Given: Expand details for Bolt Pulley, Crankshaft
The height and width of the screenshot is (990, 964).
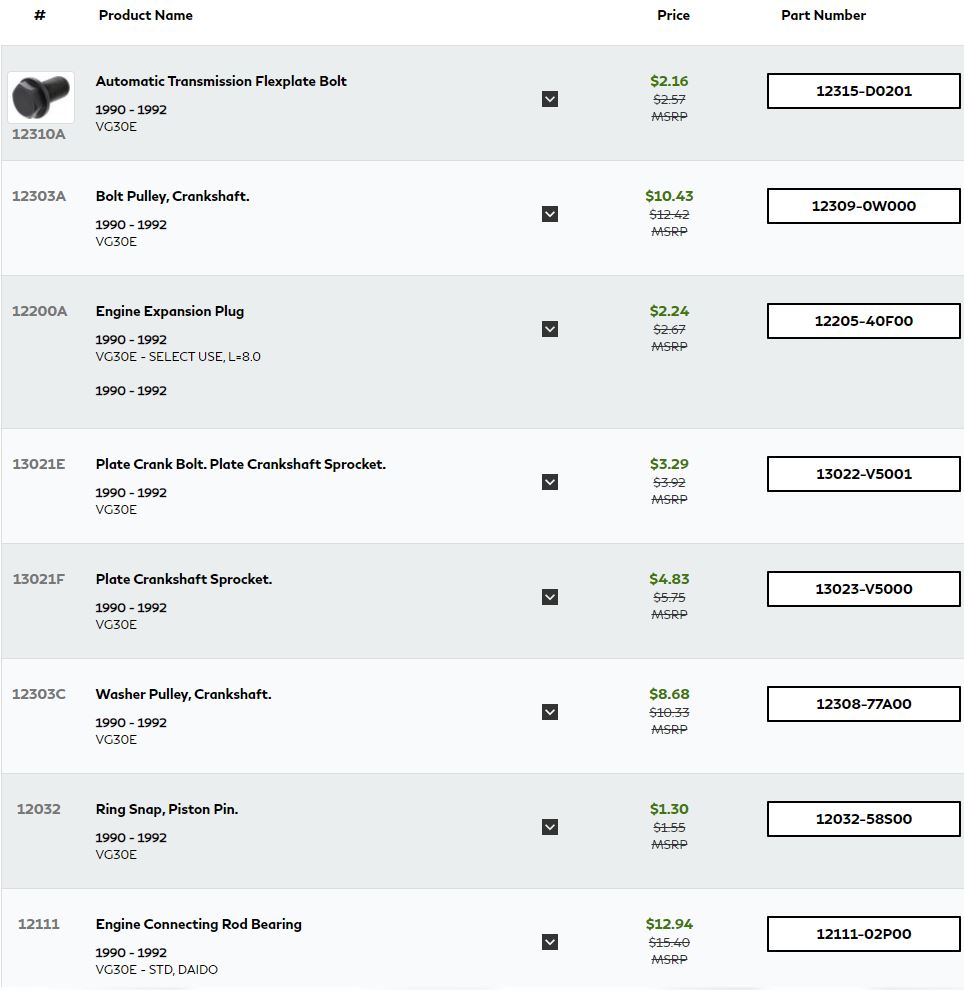Looking at the screenshot, I should [x=550, y=214].
